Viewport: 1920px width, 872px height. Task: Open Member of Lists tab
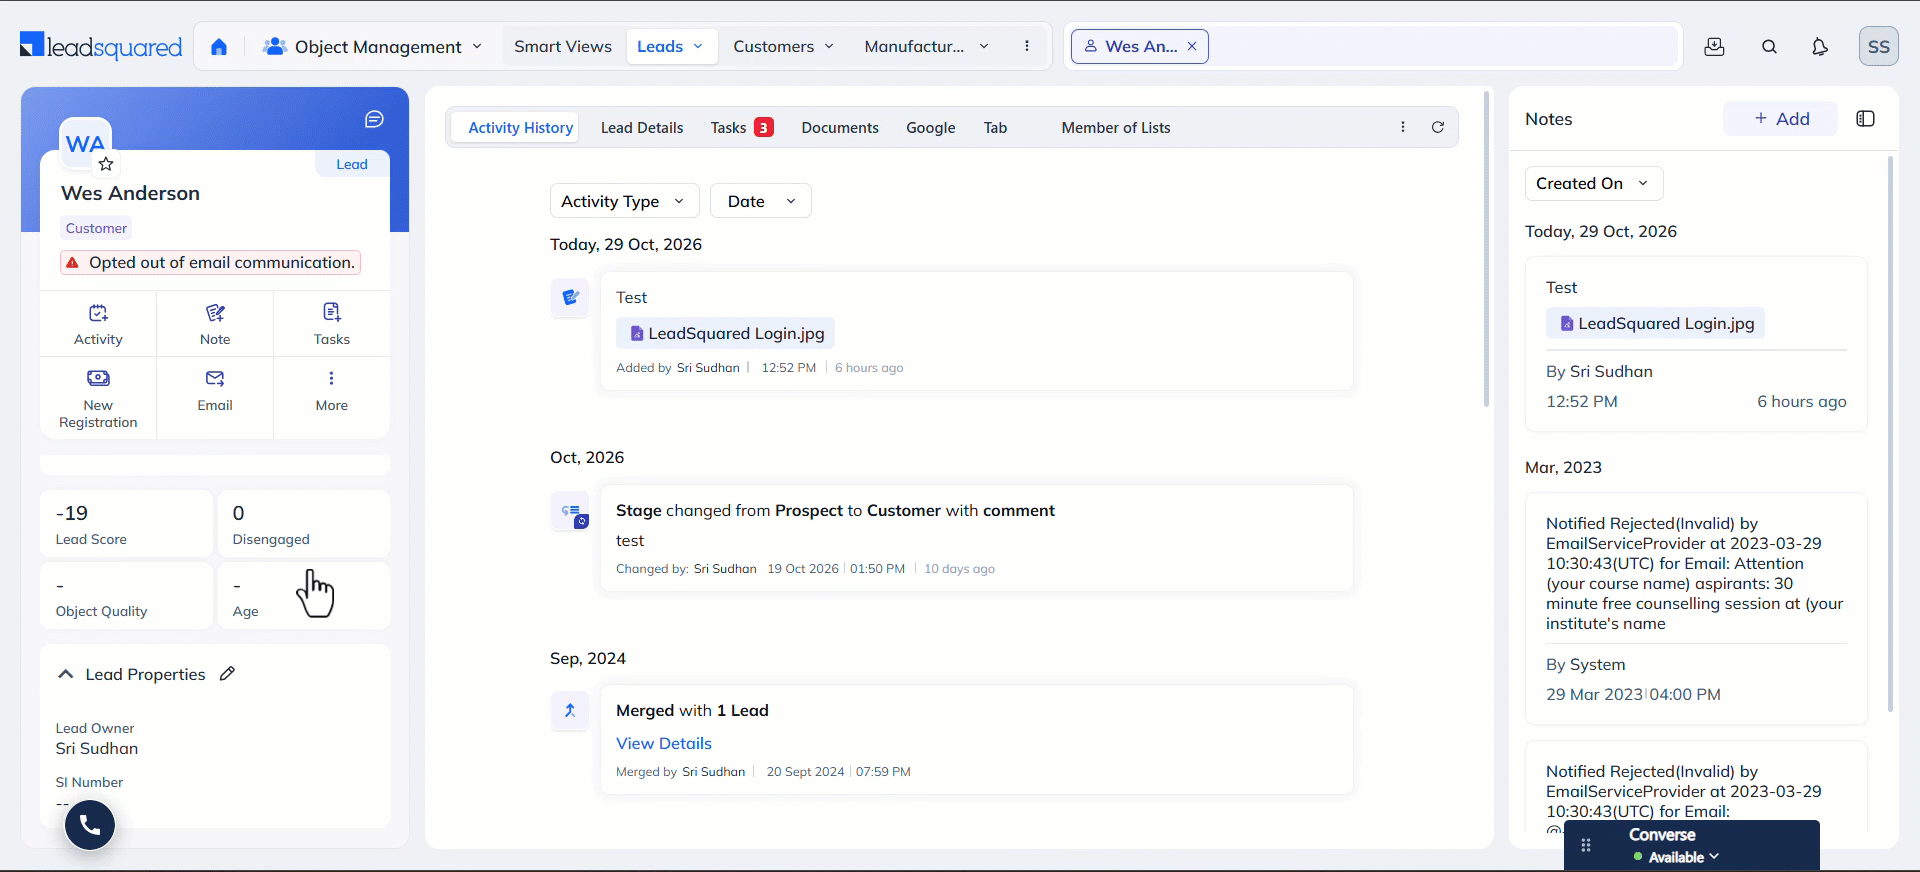(x=1116, y=128)
